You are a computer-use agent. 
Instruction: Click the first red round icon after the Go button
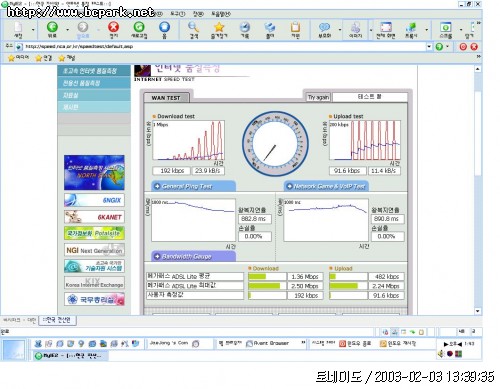(463, 47)
